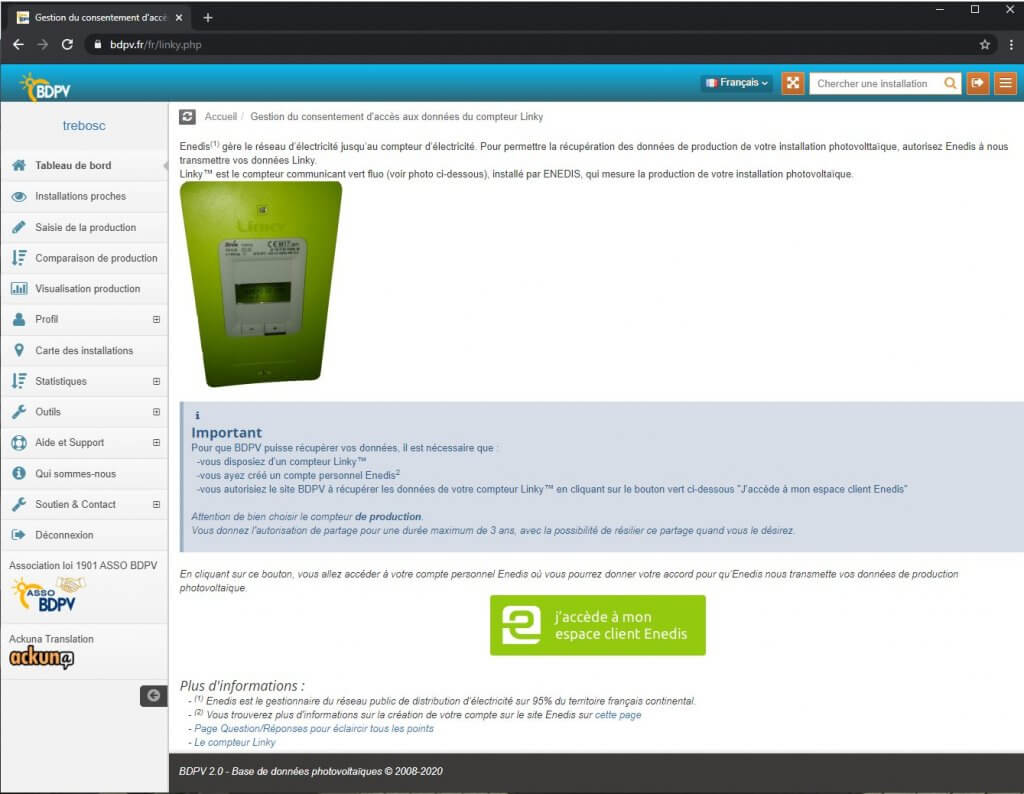Open the Français language dropdown
This screenshot has width=1024, height=794.
coord(737,83)
